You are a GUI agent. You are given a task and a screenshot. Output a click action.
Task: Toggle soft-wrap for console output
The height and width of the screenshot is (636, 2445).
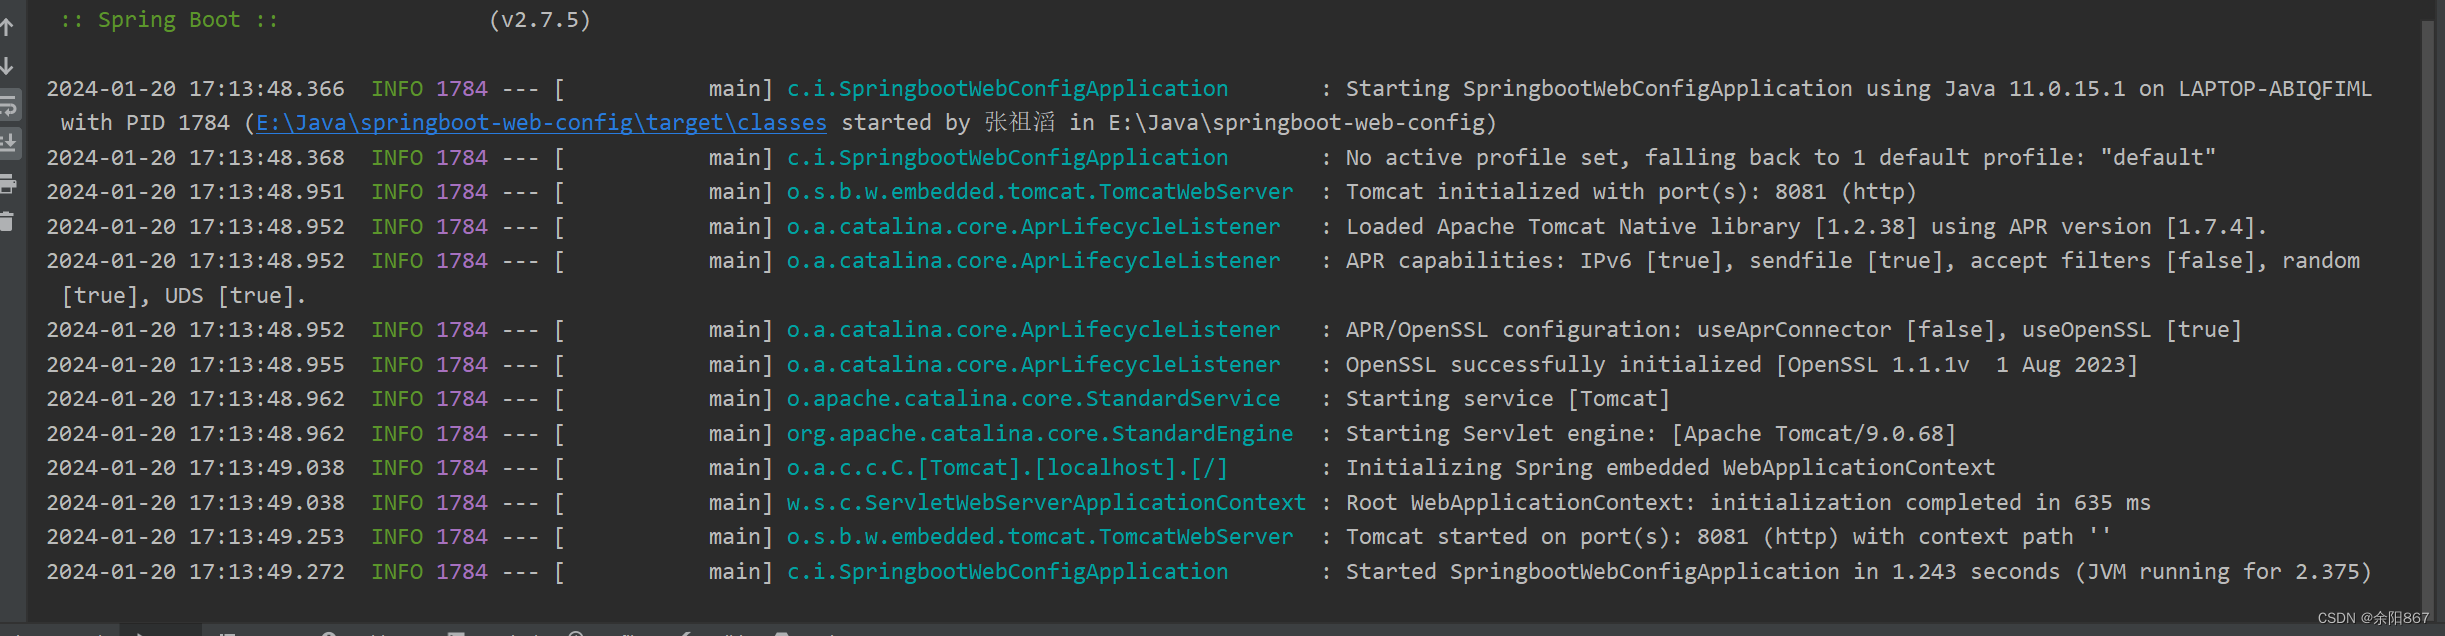coord(7,105)
